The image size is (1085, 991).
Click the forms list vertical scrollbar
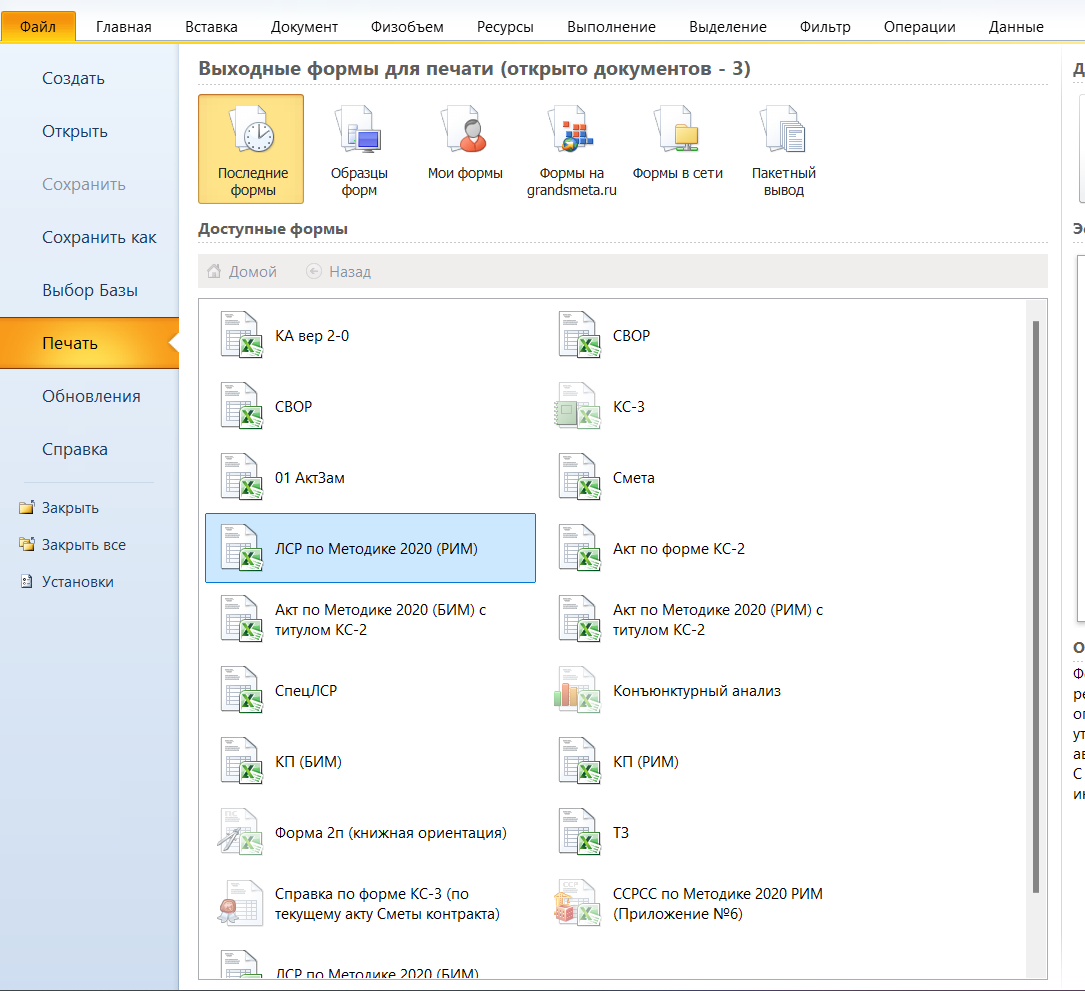pyautogui.click(x=1035, y=600)
